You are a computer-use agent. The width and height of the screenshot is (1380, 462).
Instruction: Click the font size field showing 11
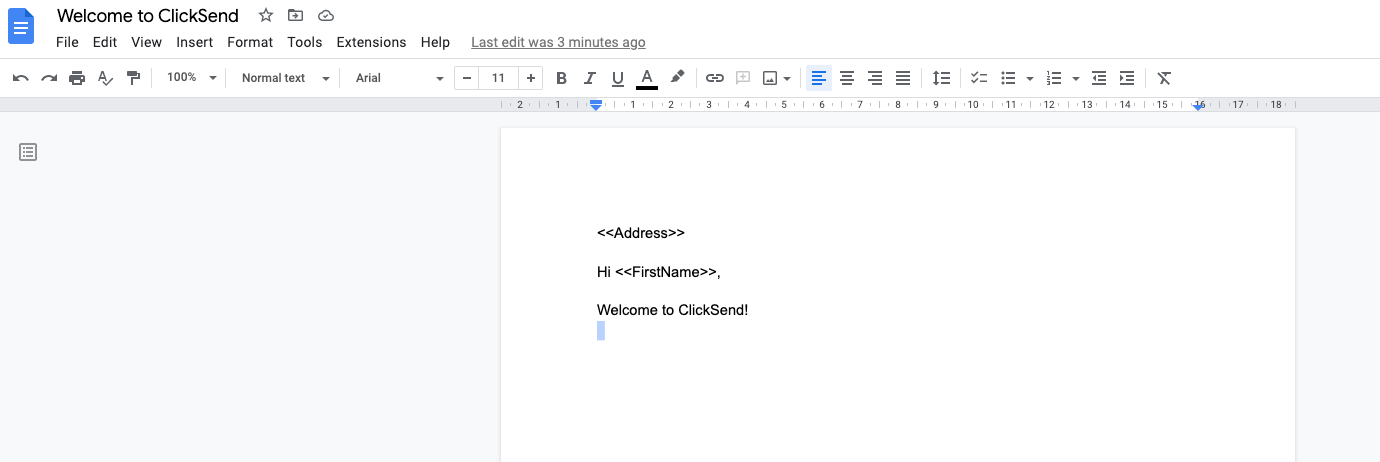tap(499, 78)
